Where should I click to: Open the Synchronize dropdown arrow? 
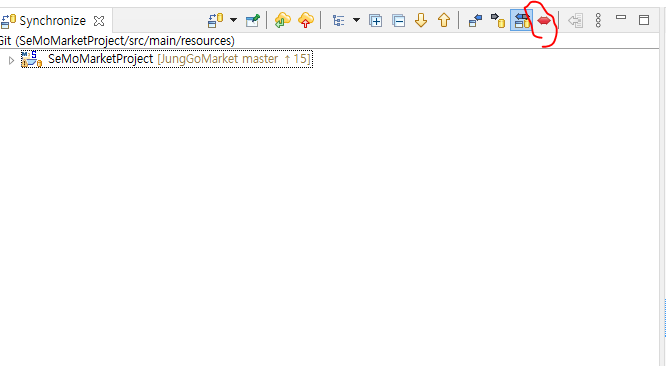tap(233, 20)
